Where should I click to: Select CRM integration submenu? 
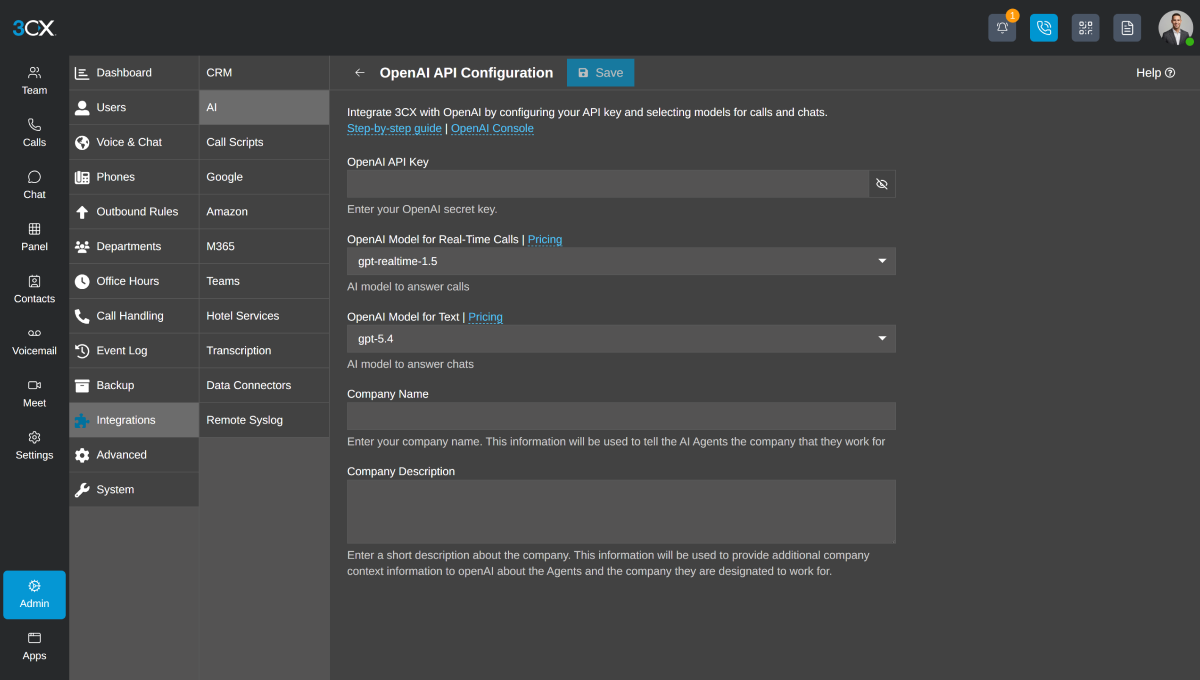264,73
